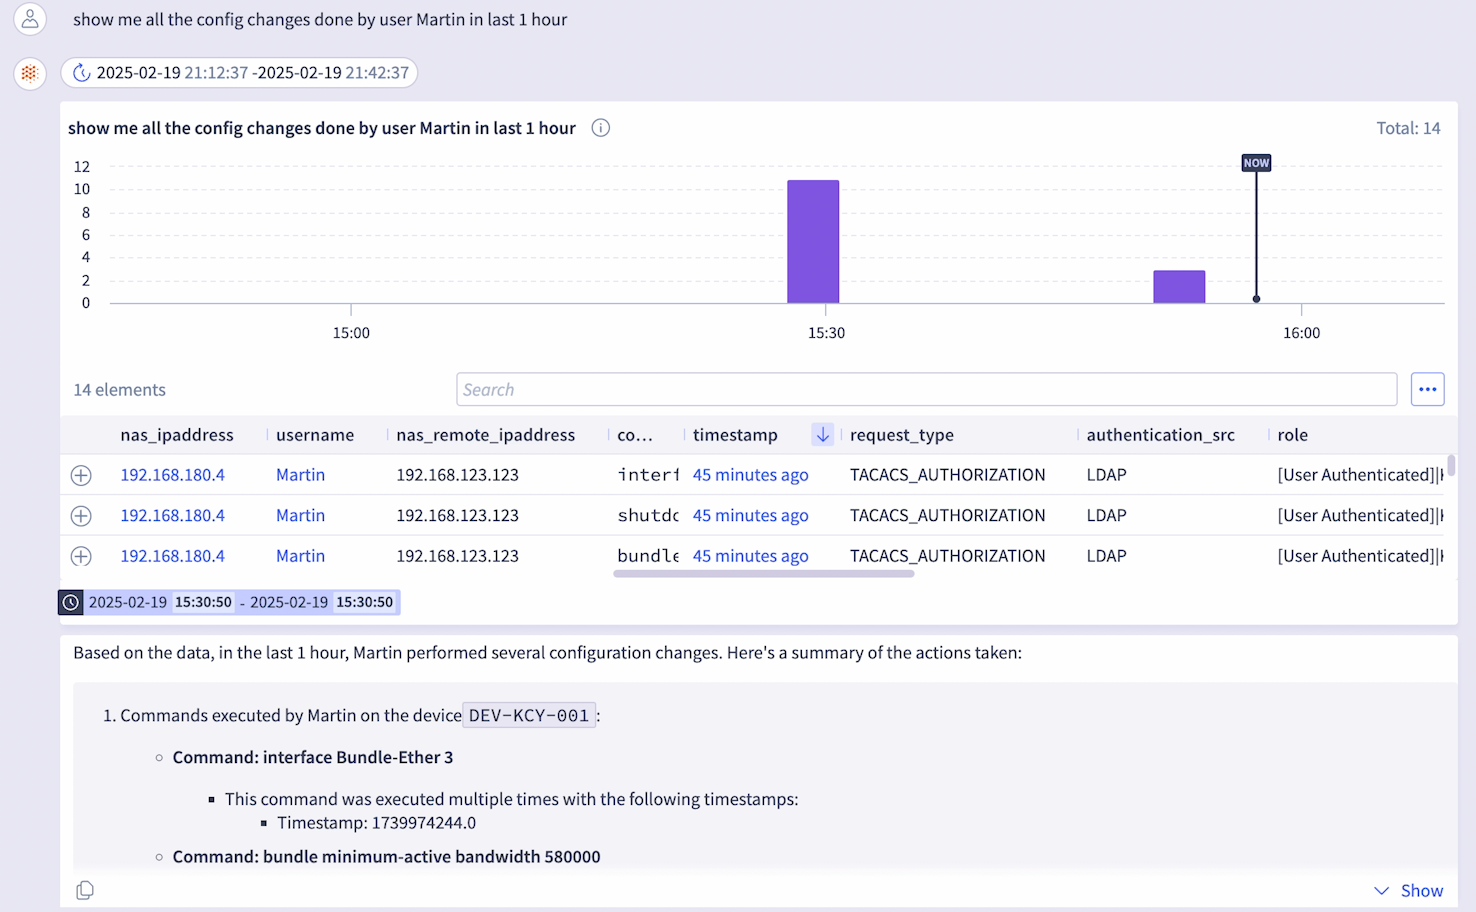
Task: Click the user avatar icon beside the query
Action: (30, 18)
